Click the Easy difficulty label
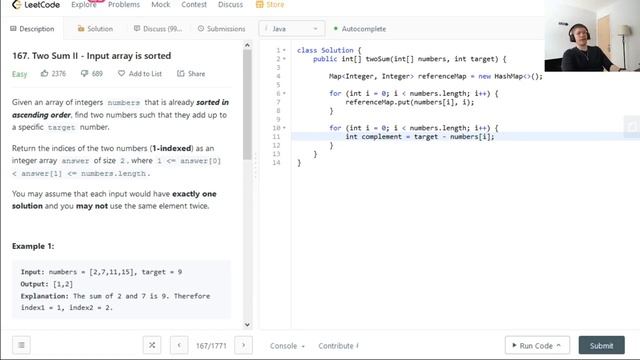 (x=19, y=74)
